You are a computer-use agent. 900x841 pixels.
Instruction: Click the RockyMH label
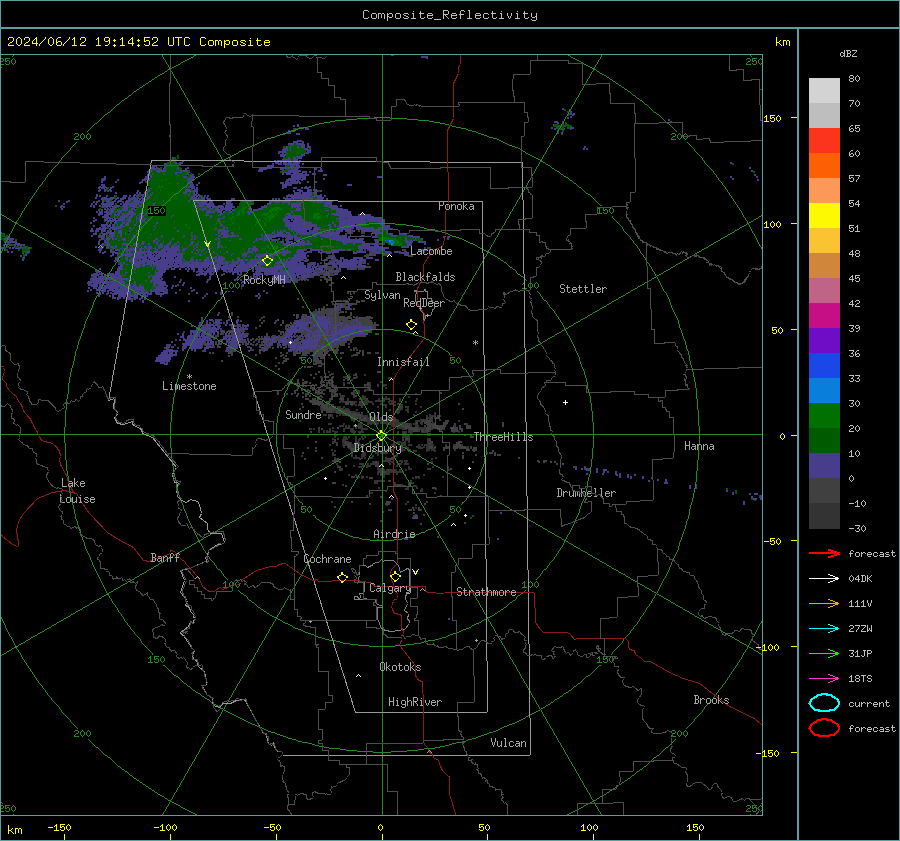pos(264,280)
